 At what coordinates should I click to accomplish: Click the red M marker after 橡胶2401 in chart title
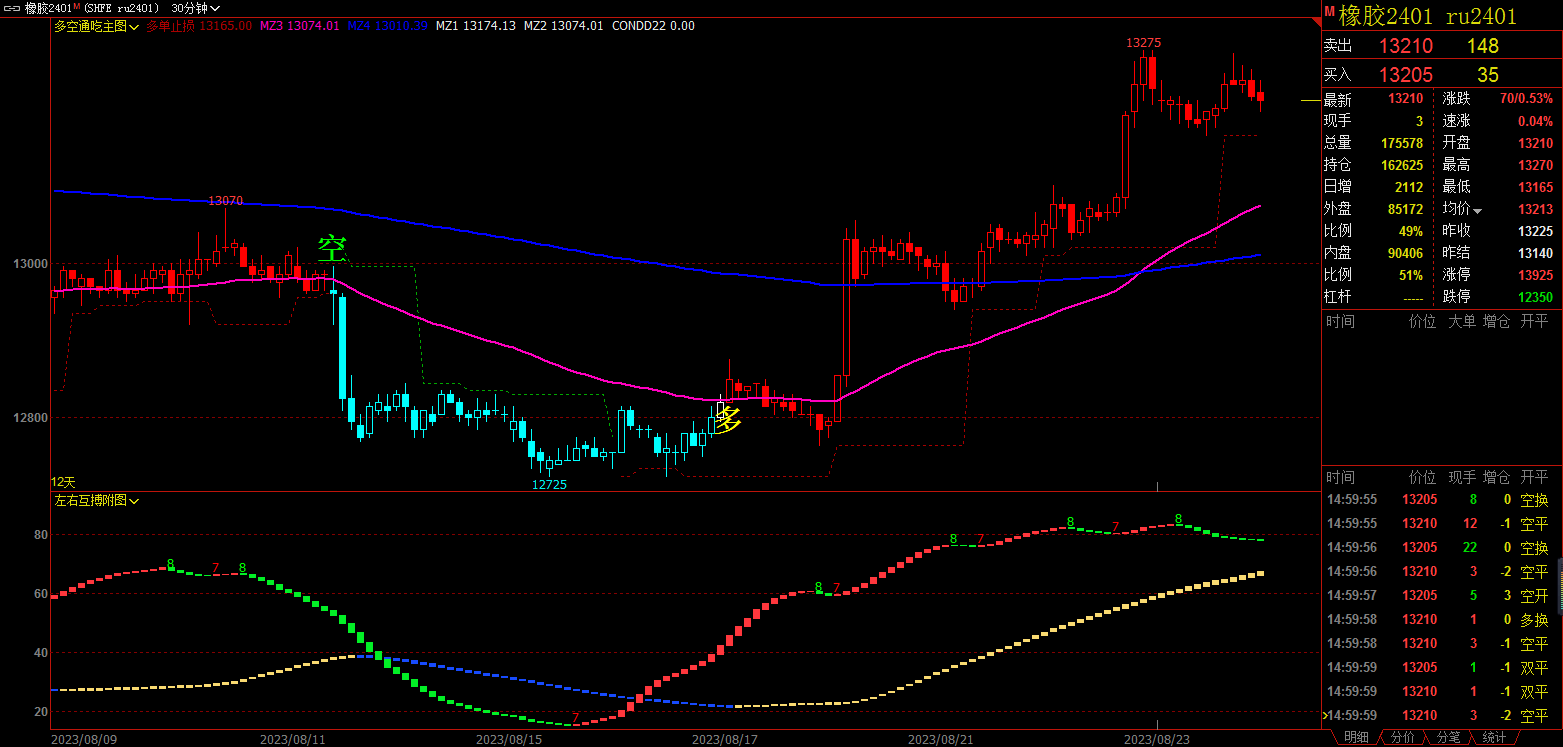point(77,6)
